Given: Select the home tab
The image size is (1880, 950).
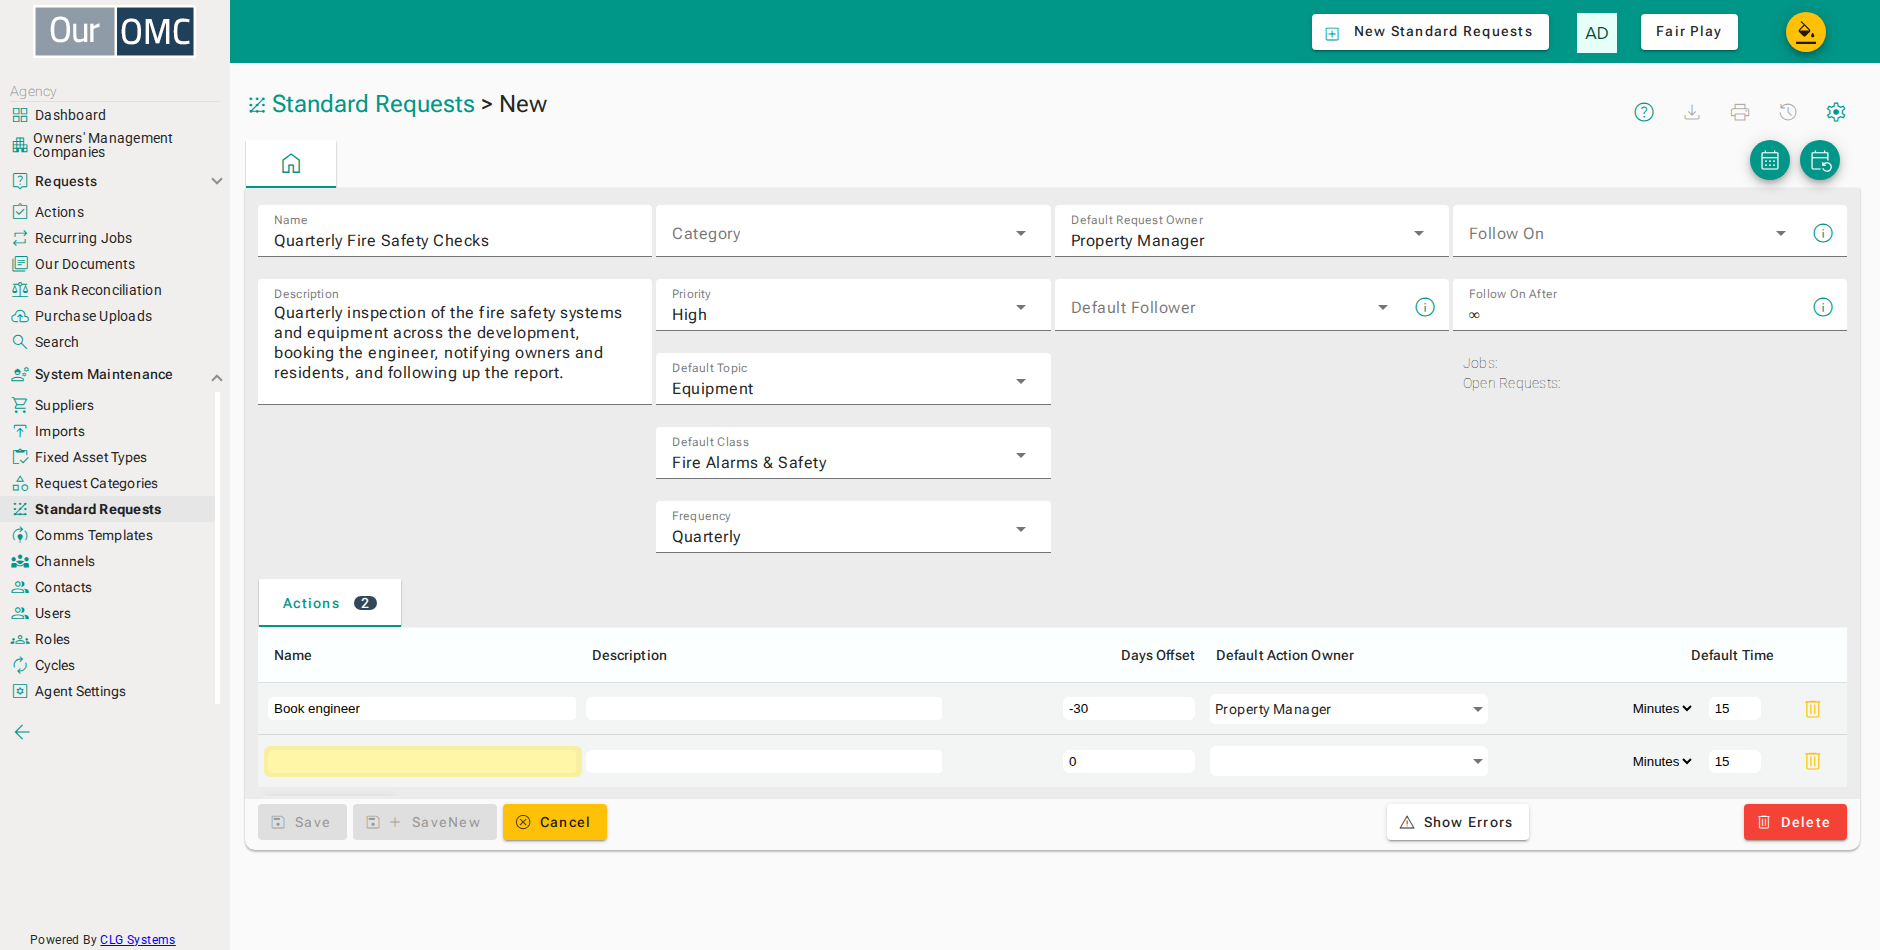Looking at the screenshot, I should coord(291,163).
